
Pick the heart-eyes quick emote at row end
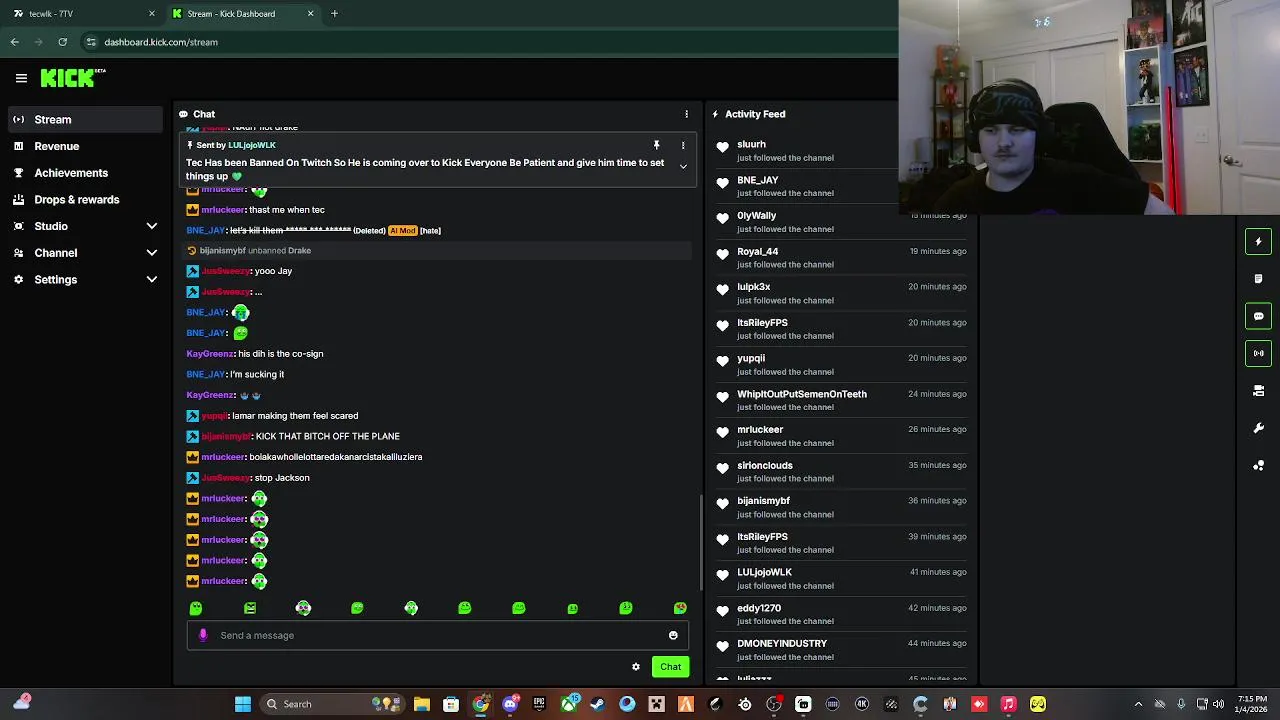[680, 608]
